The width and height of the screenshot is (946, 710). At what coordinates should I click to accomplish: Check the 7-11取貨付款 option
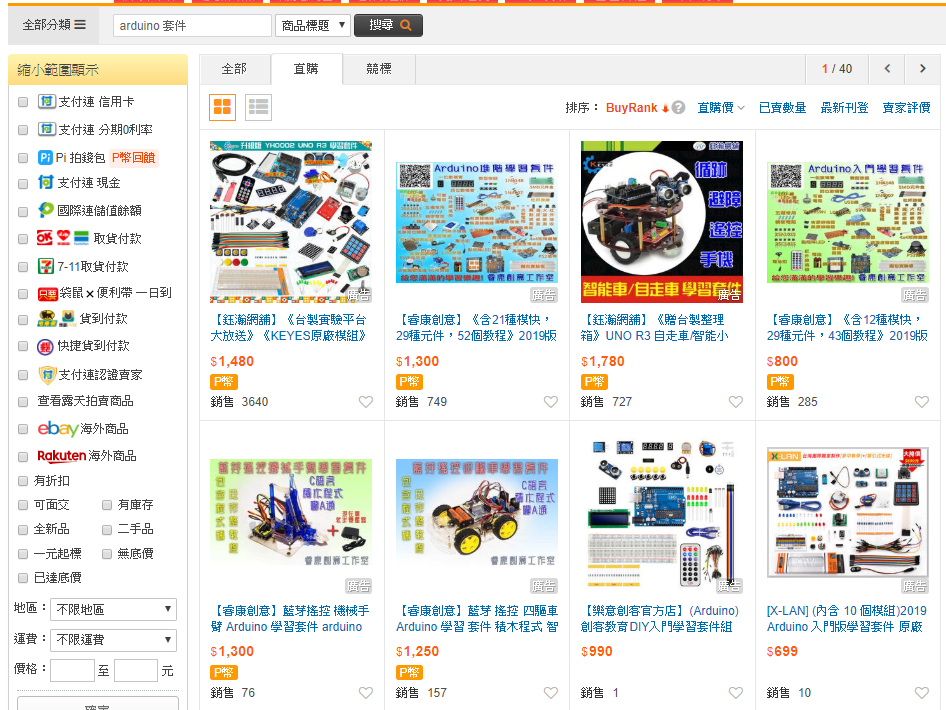23,267
